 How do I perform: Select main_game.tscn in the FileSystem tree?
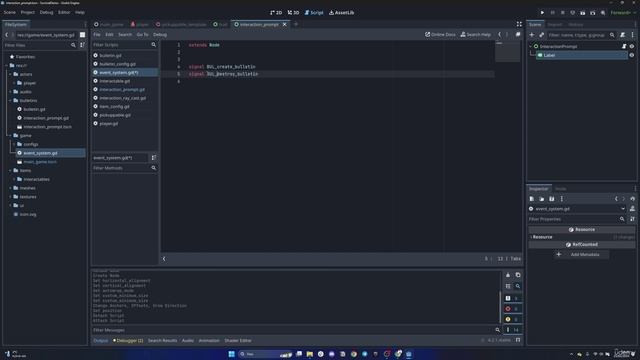[40, 162]
